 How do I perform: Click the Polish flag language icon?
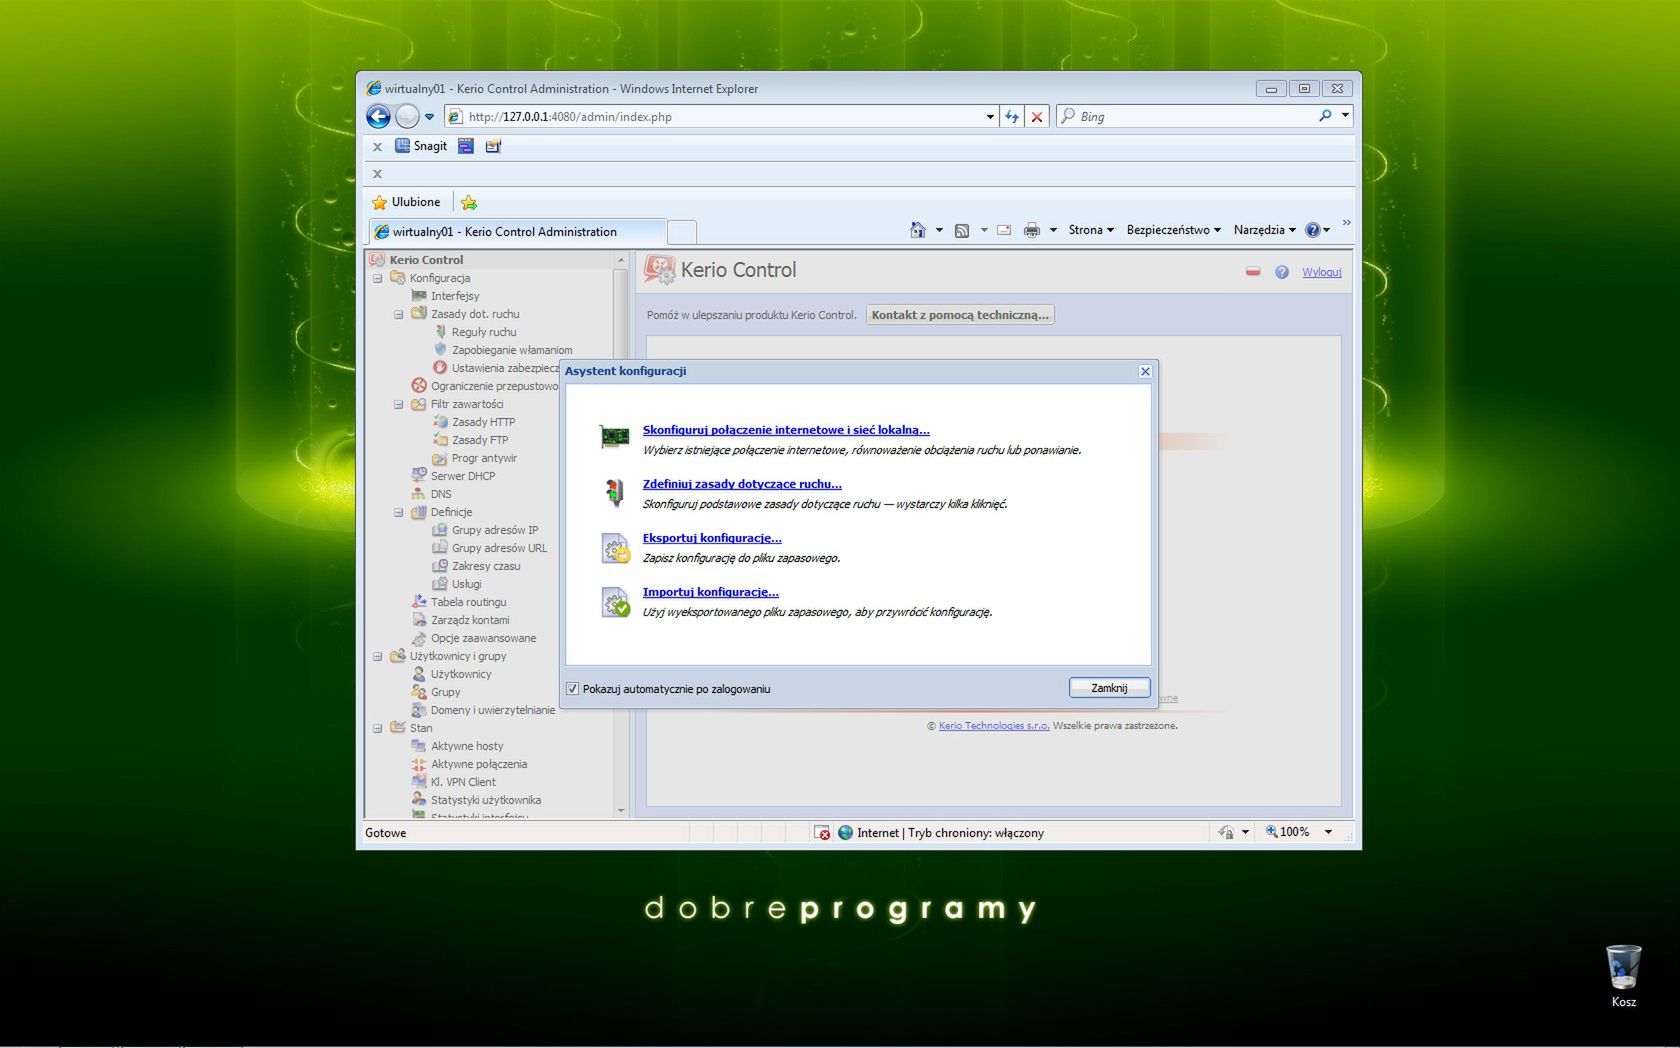[x=1253, y=271]
